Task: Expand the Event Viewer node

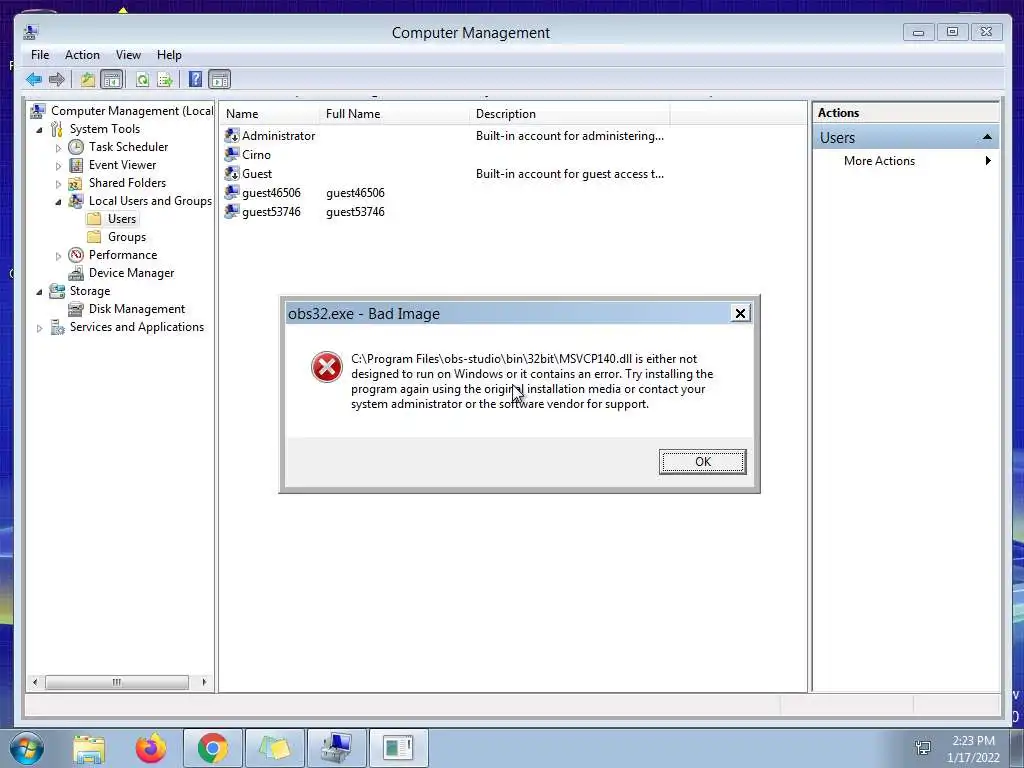Action: point(59,166)
